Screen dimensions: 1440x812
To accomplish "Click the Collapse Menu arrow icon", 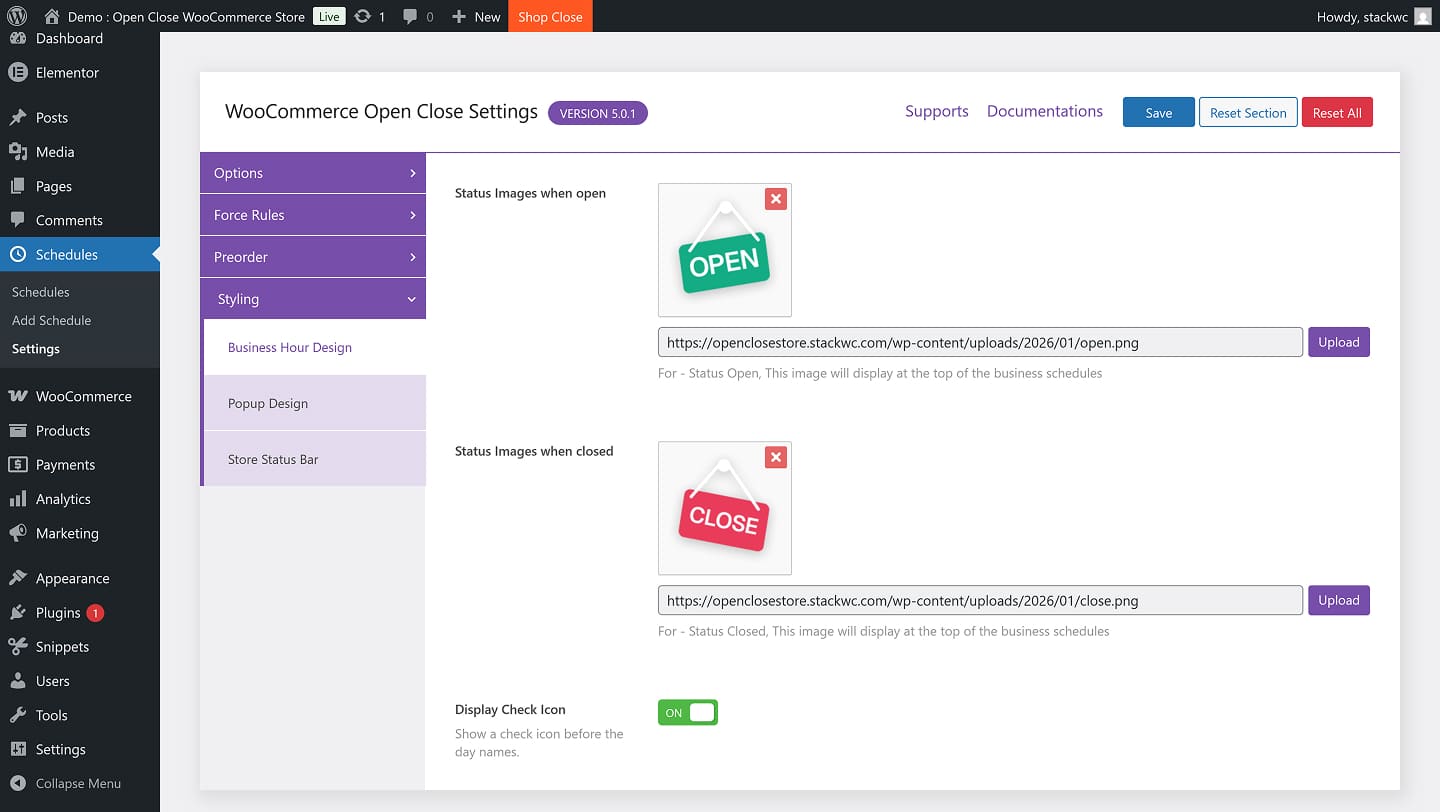I will point(17,783).
